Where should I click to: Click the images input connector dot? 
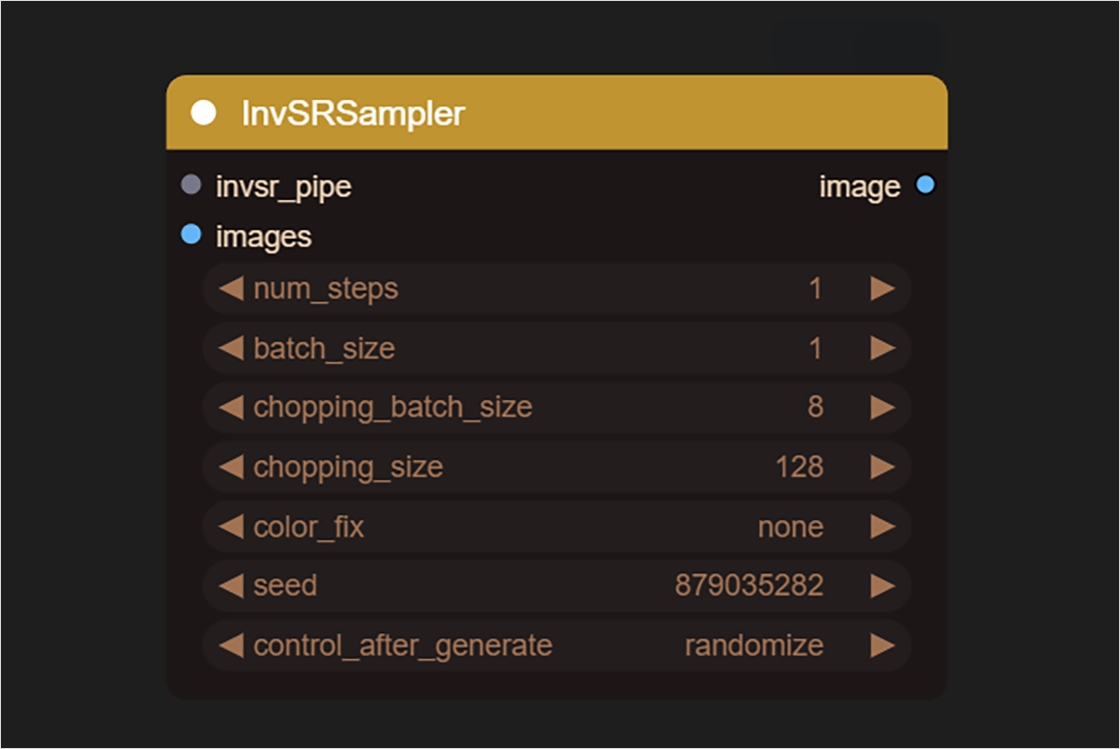pos(191,235)
